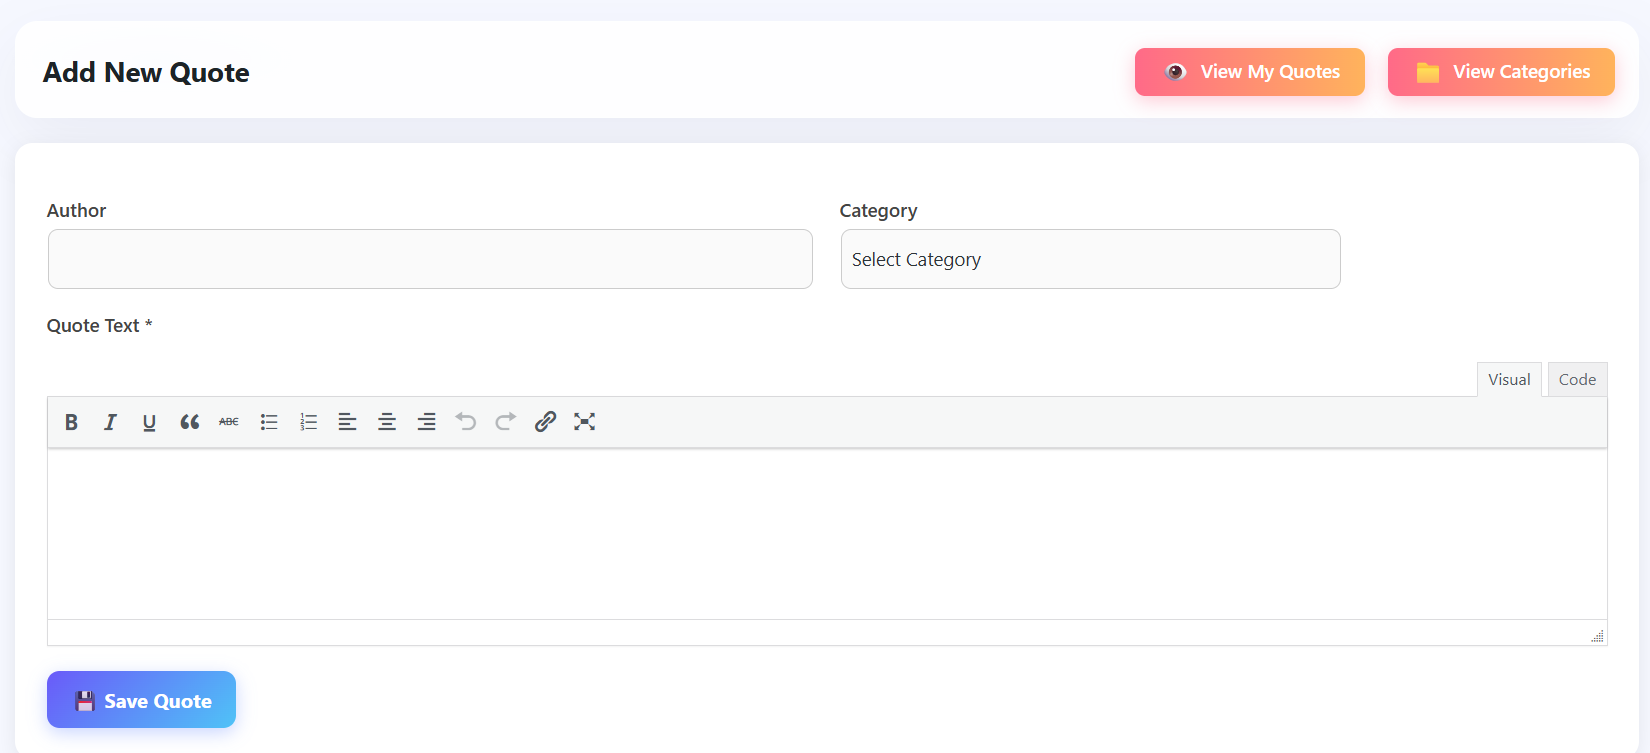Undo the last edit
This screenshot has height=753, width=1650.
pyautogui.click(x=466, y=422)
